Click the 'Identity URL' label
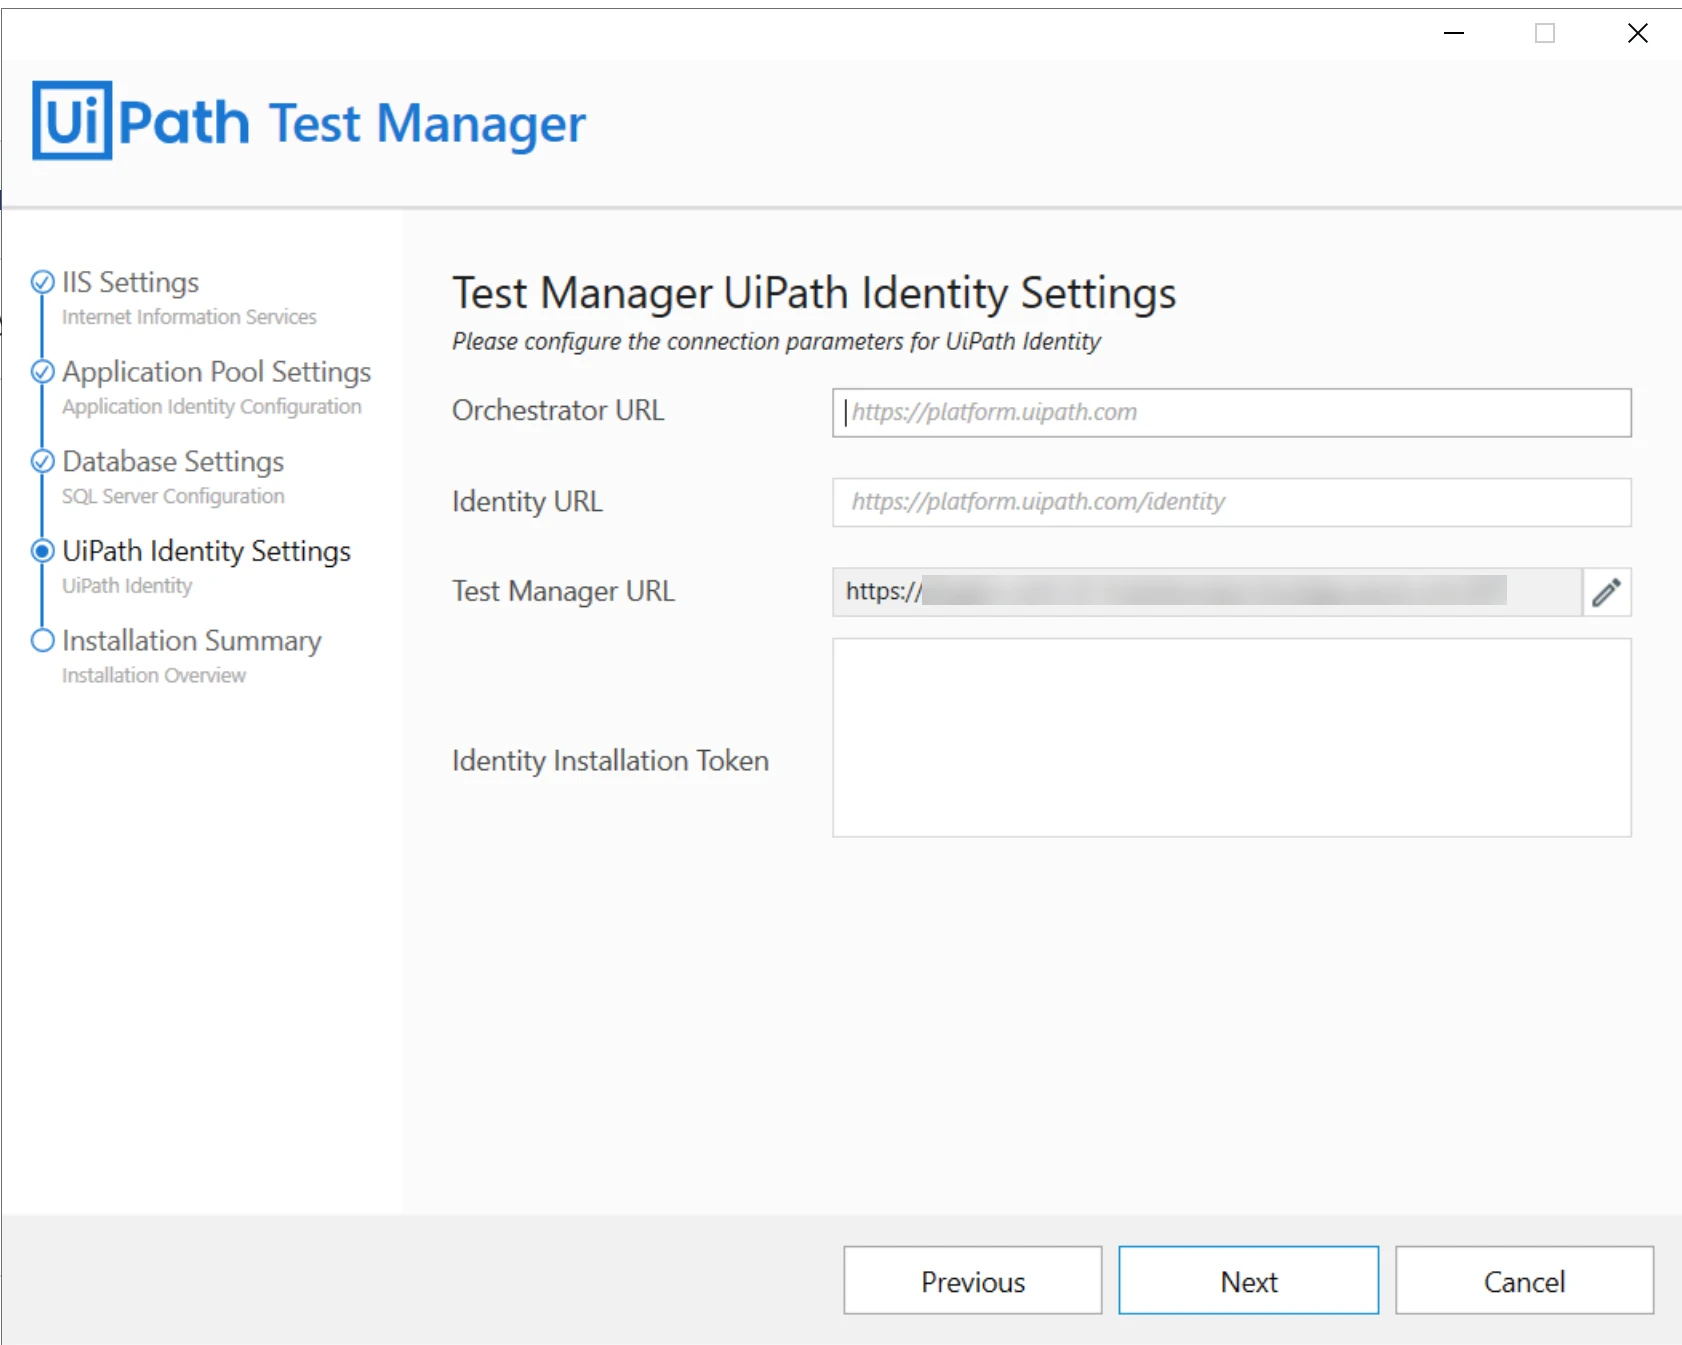Image resolution: width=1682 pixels, height=1345 pixels. pos(527,501)
